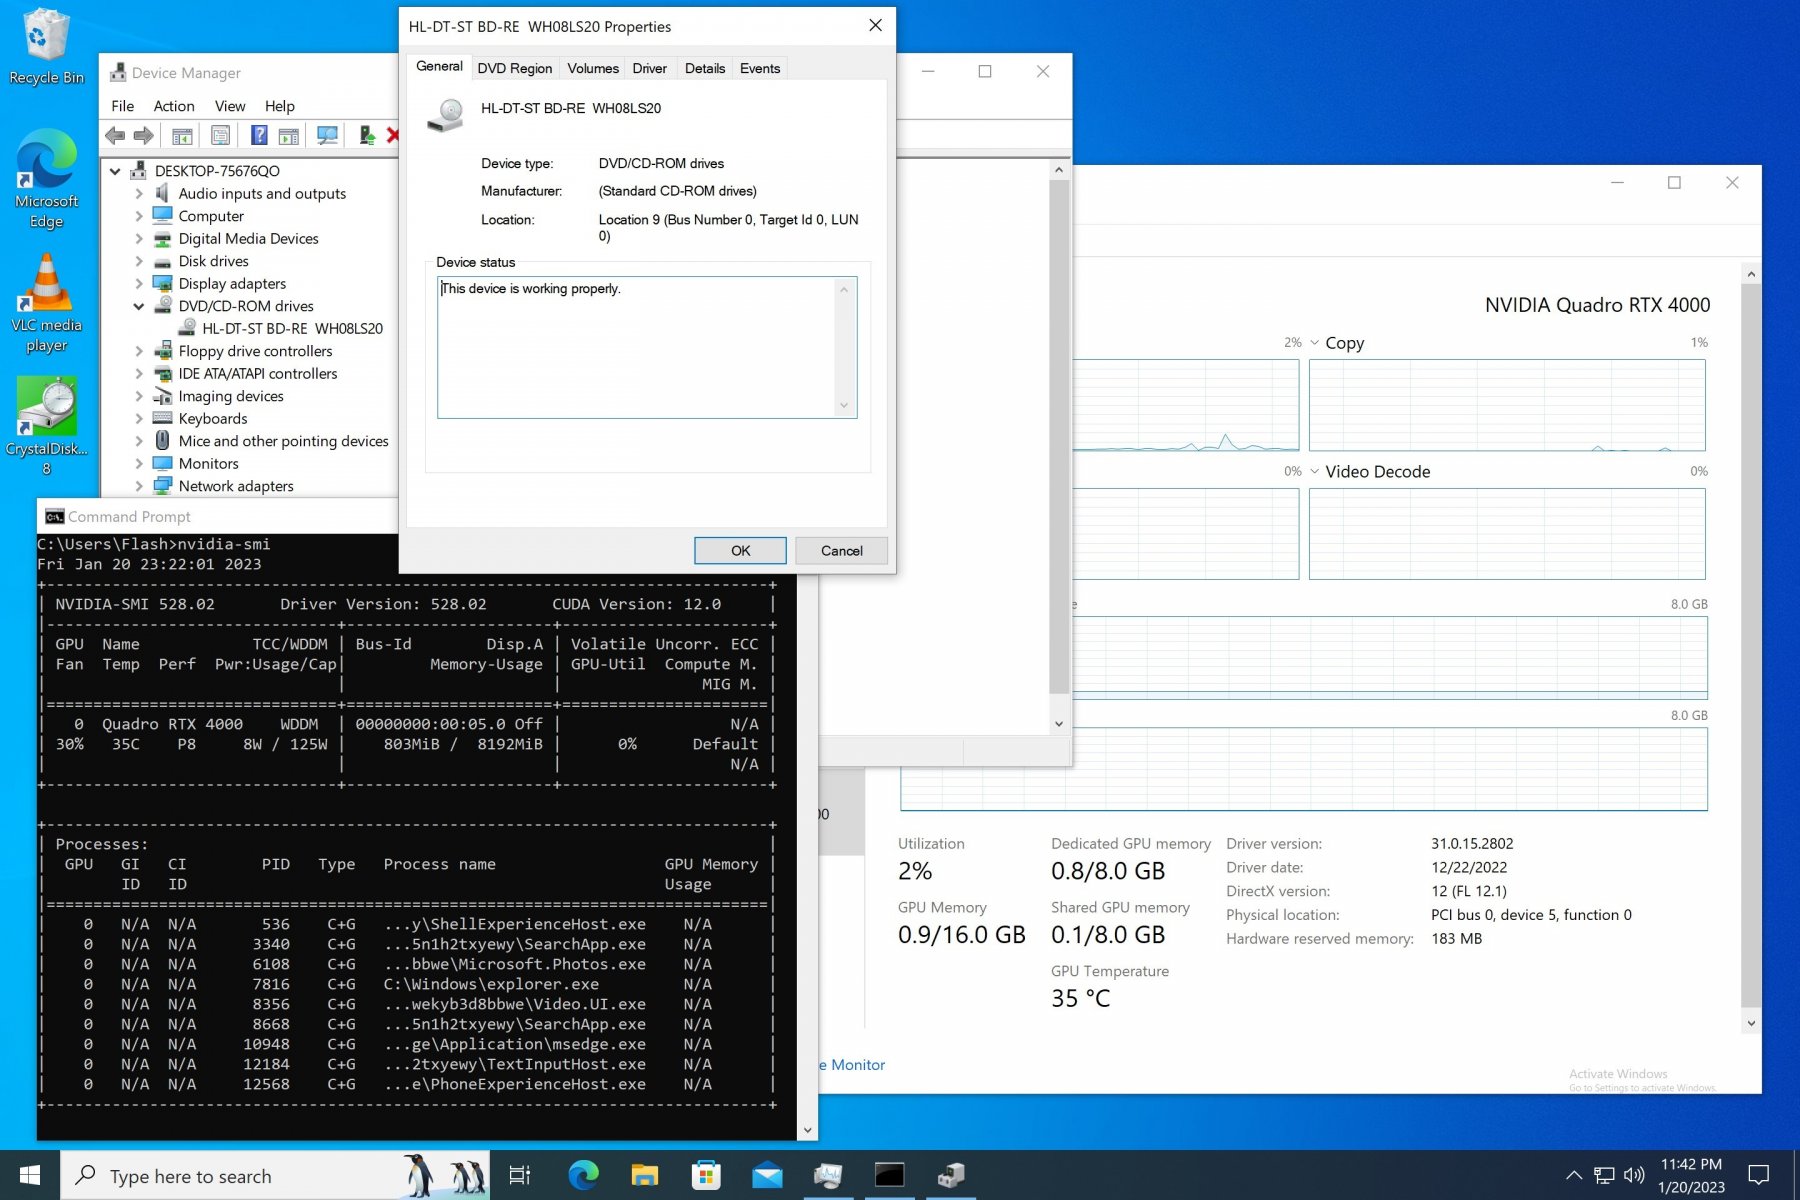
Task: Click Cancel in the Properties dialog
Action: point(841,551)
